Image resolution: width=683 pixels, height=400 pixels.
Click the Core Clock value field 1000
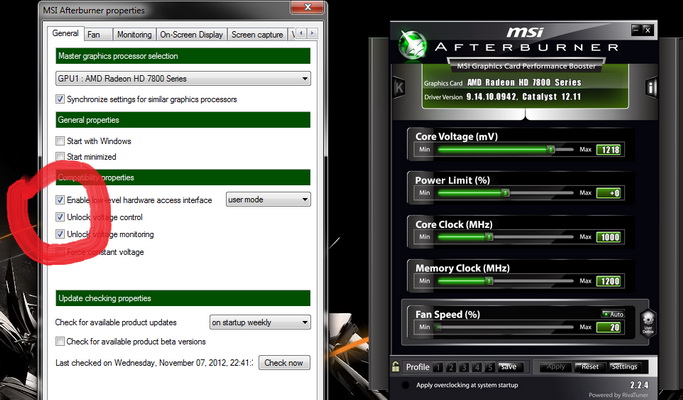point(609,237)
